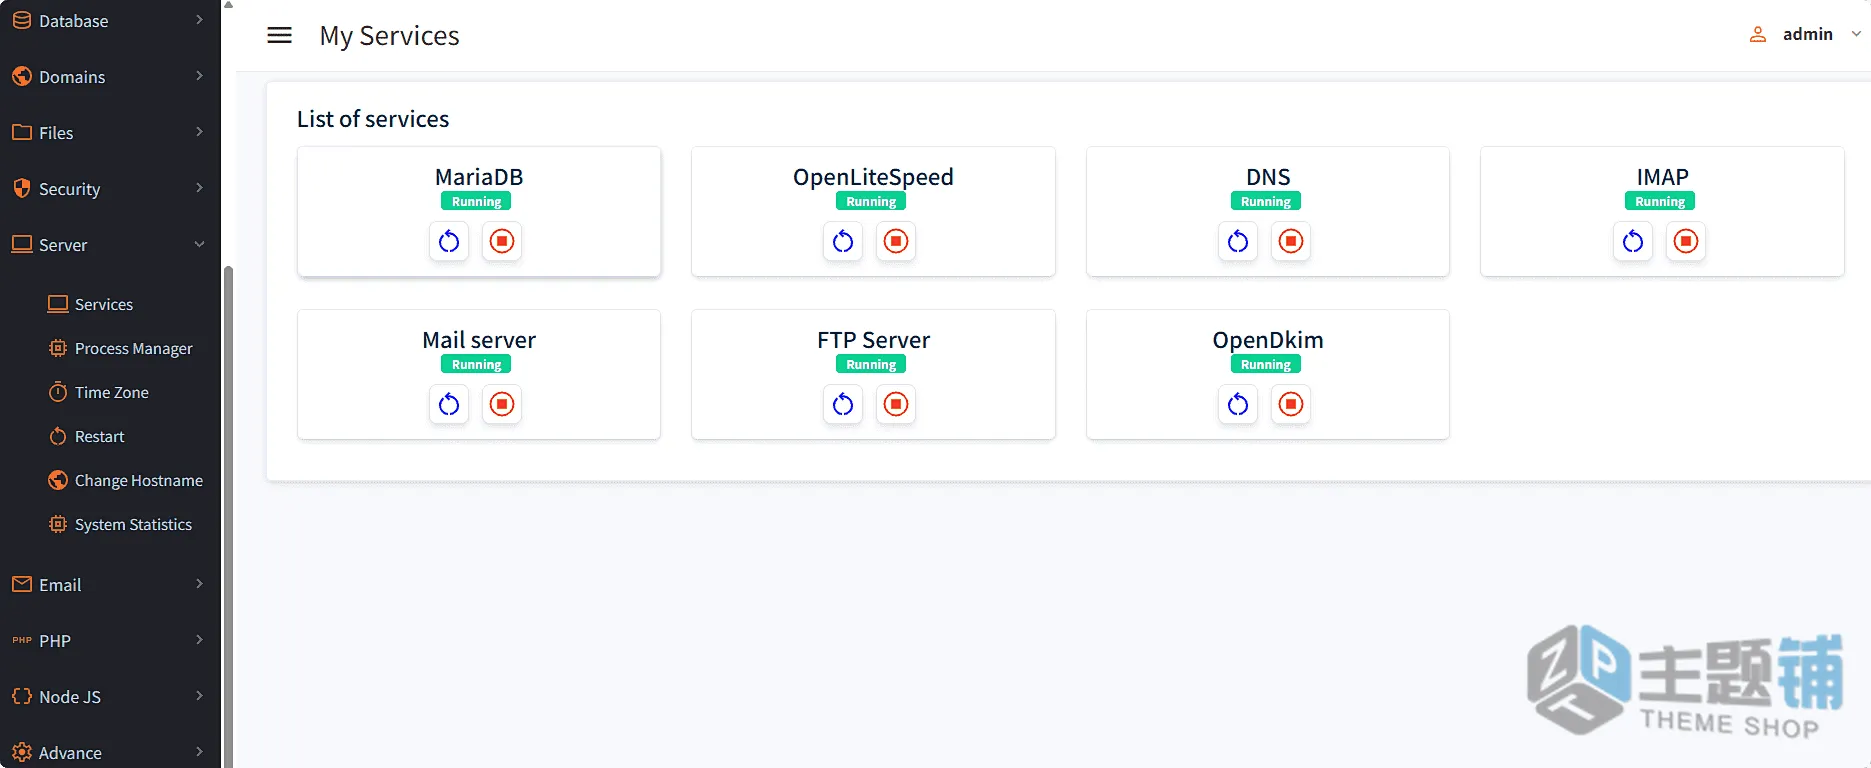Stop the OpenLiteSpeed service

[896, 241]
